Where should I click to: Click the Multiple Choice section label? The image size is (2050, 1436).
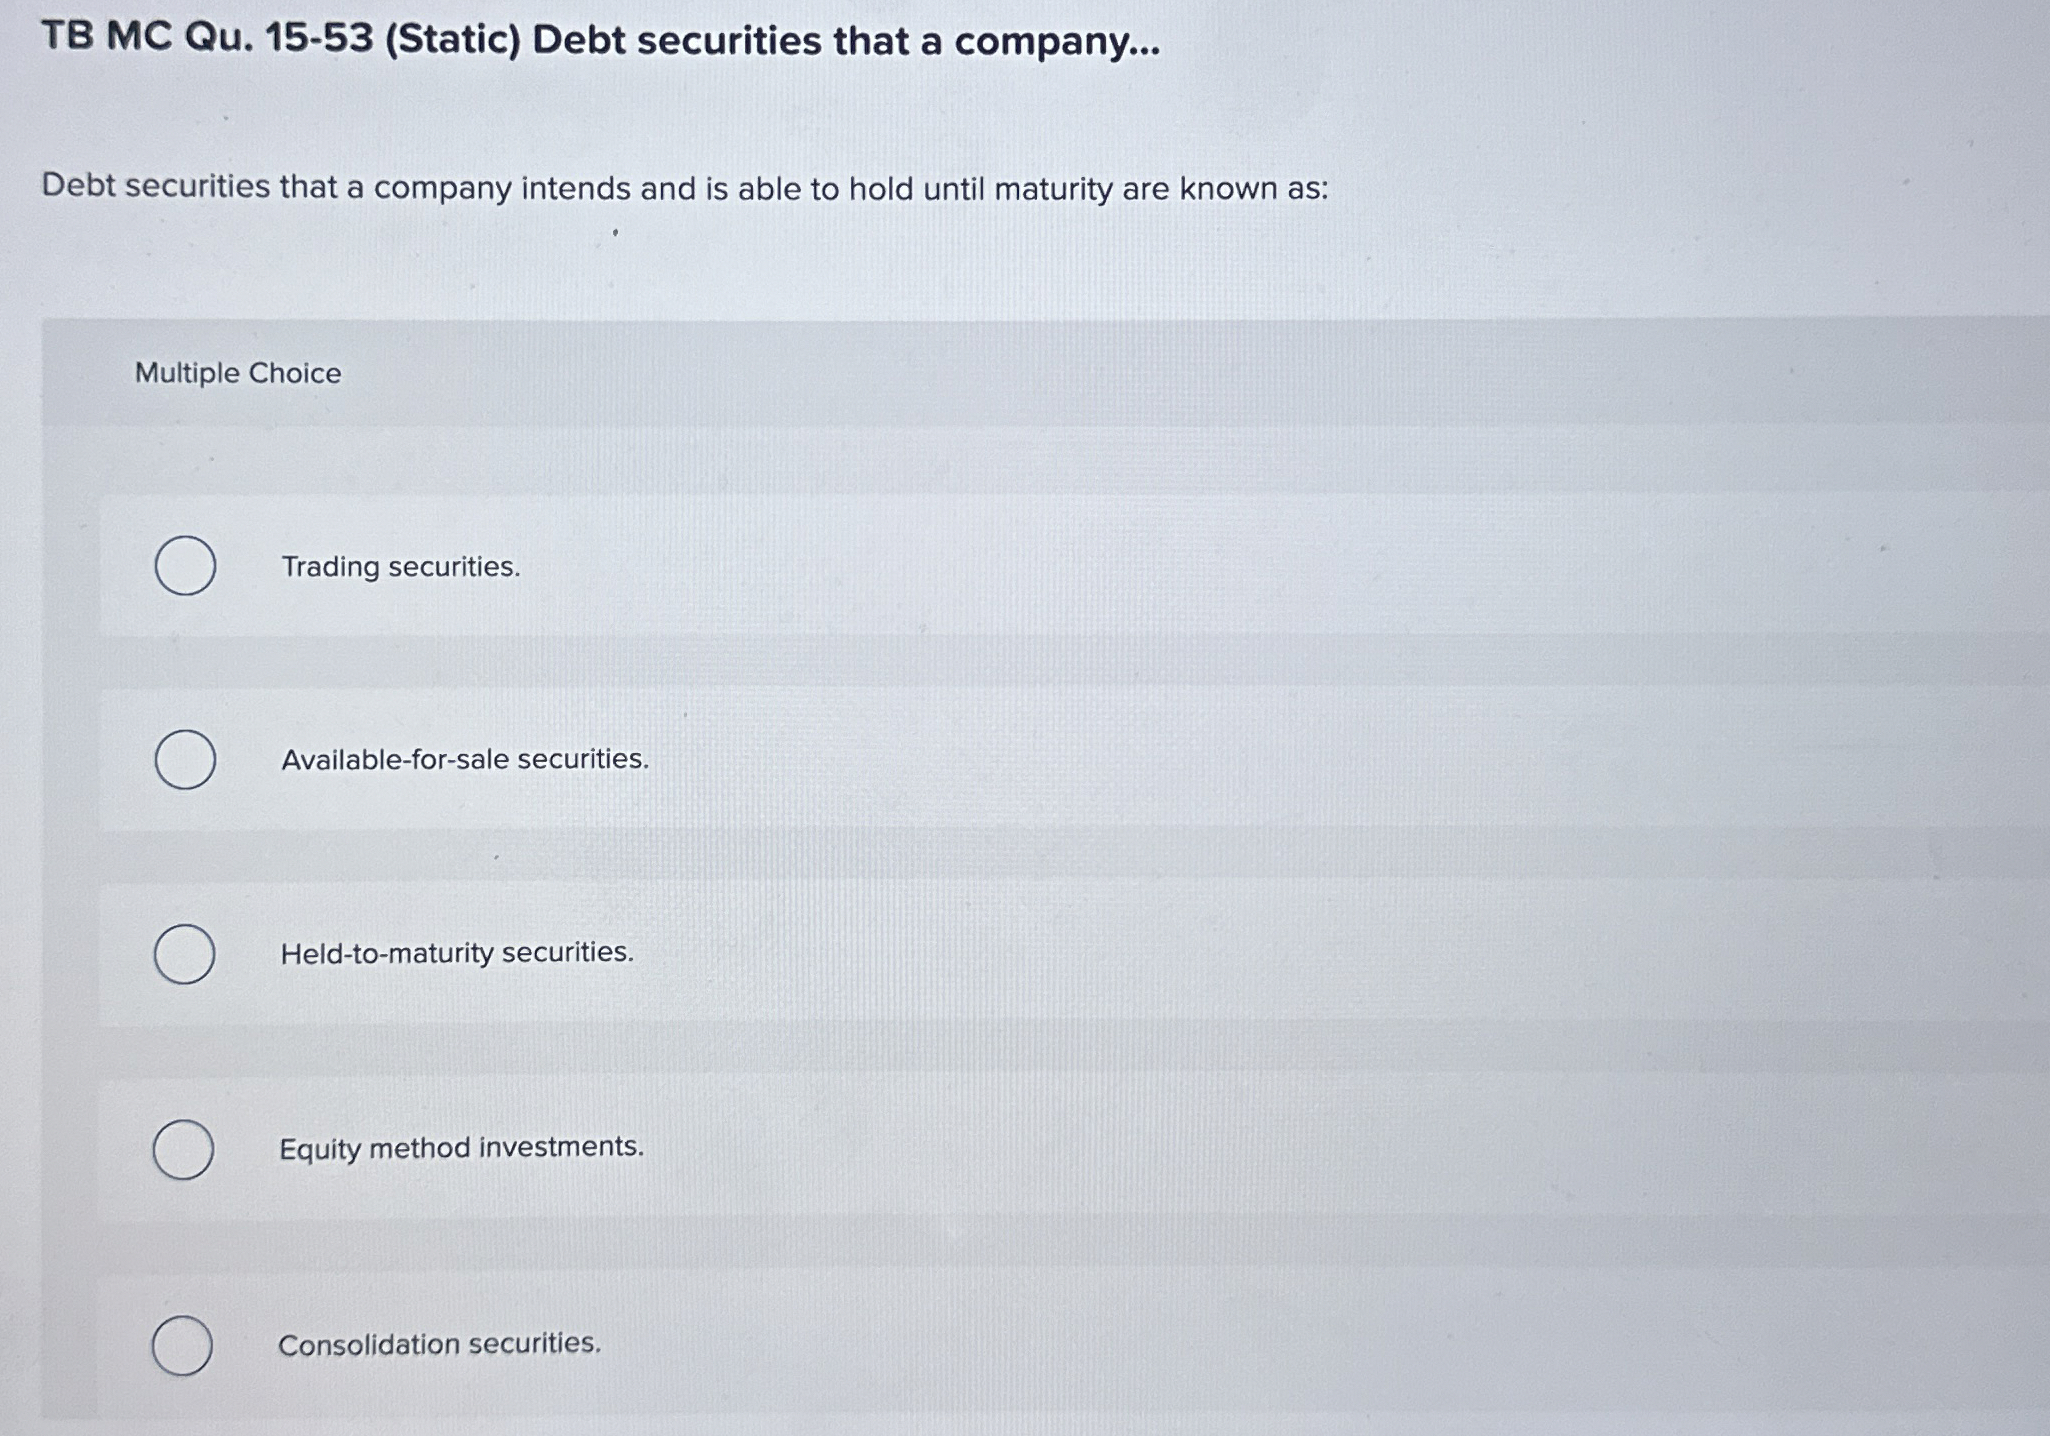pos(235,374)
